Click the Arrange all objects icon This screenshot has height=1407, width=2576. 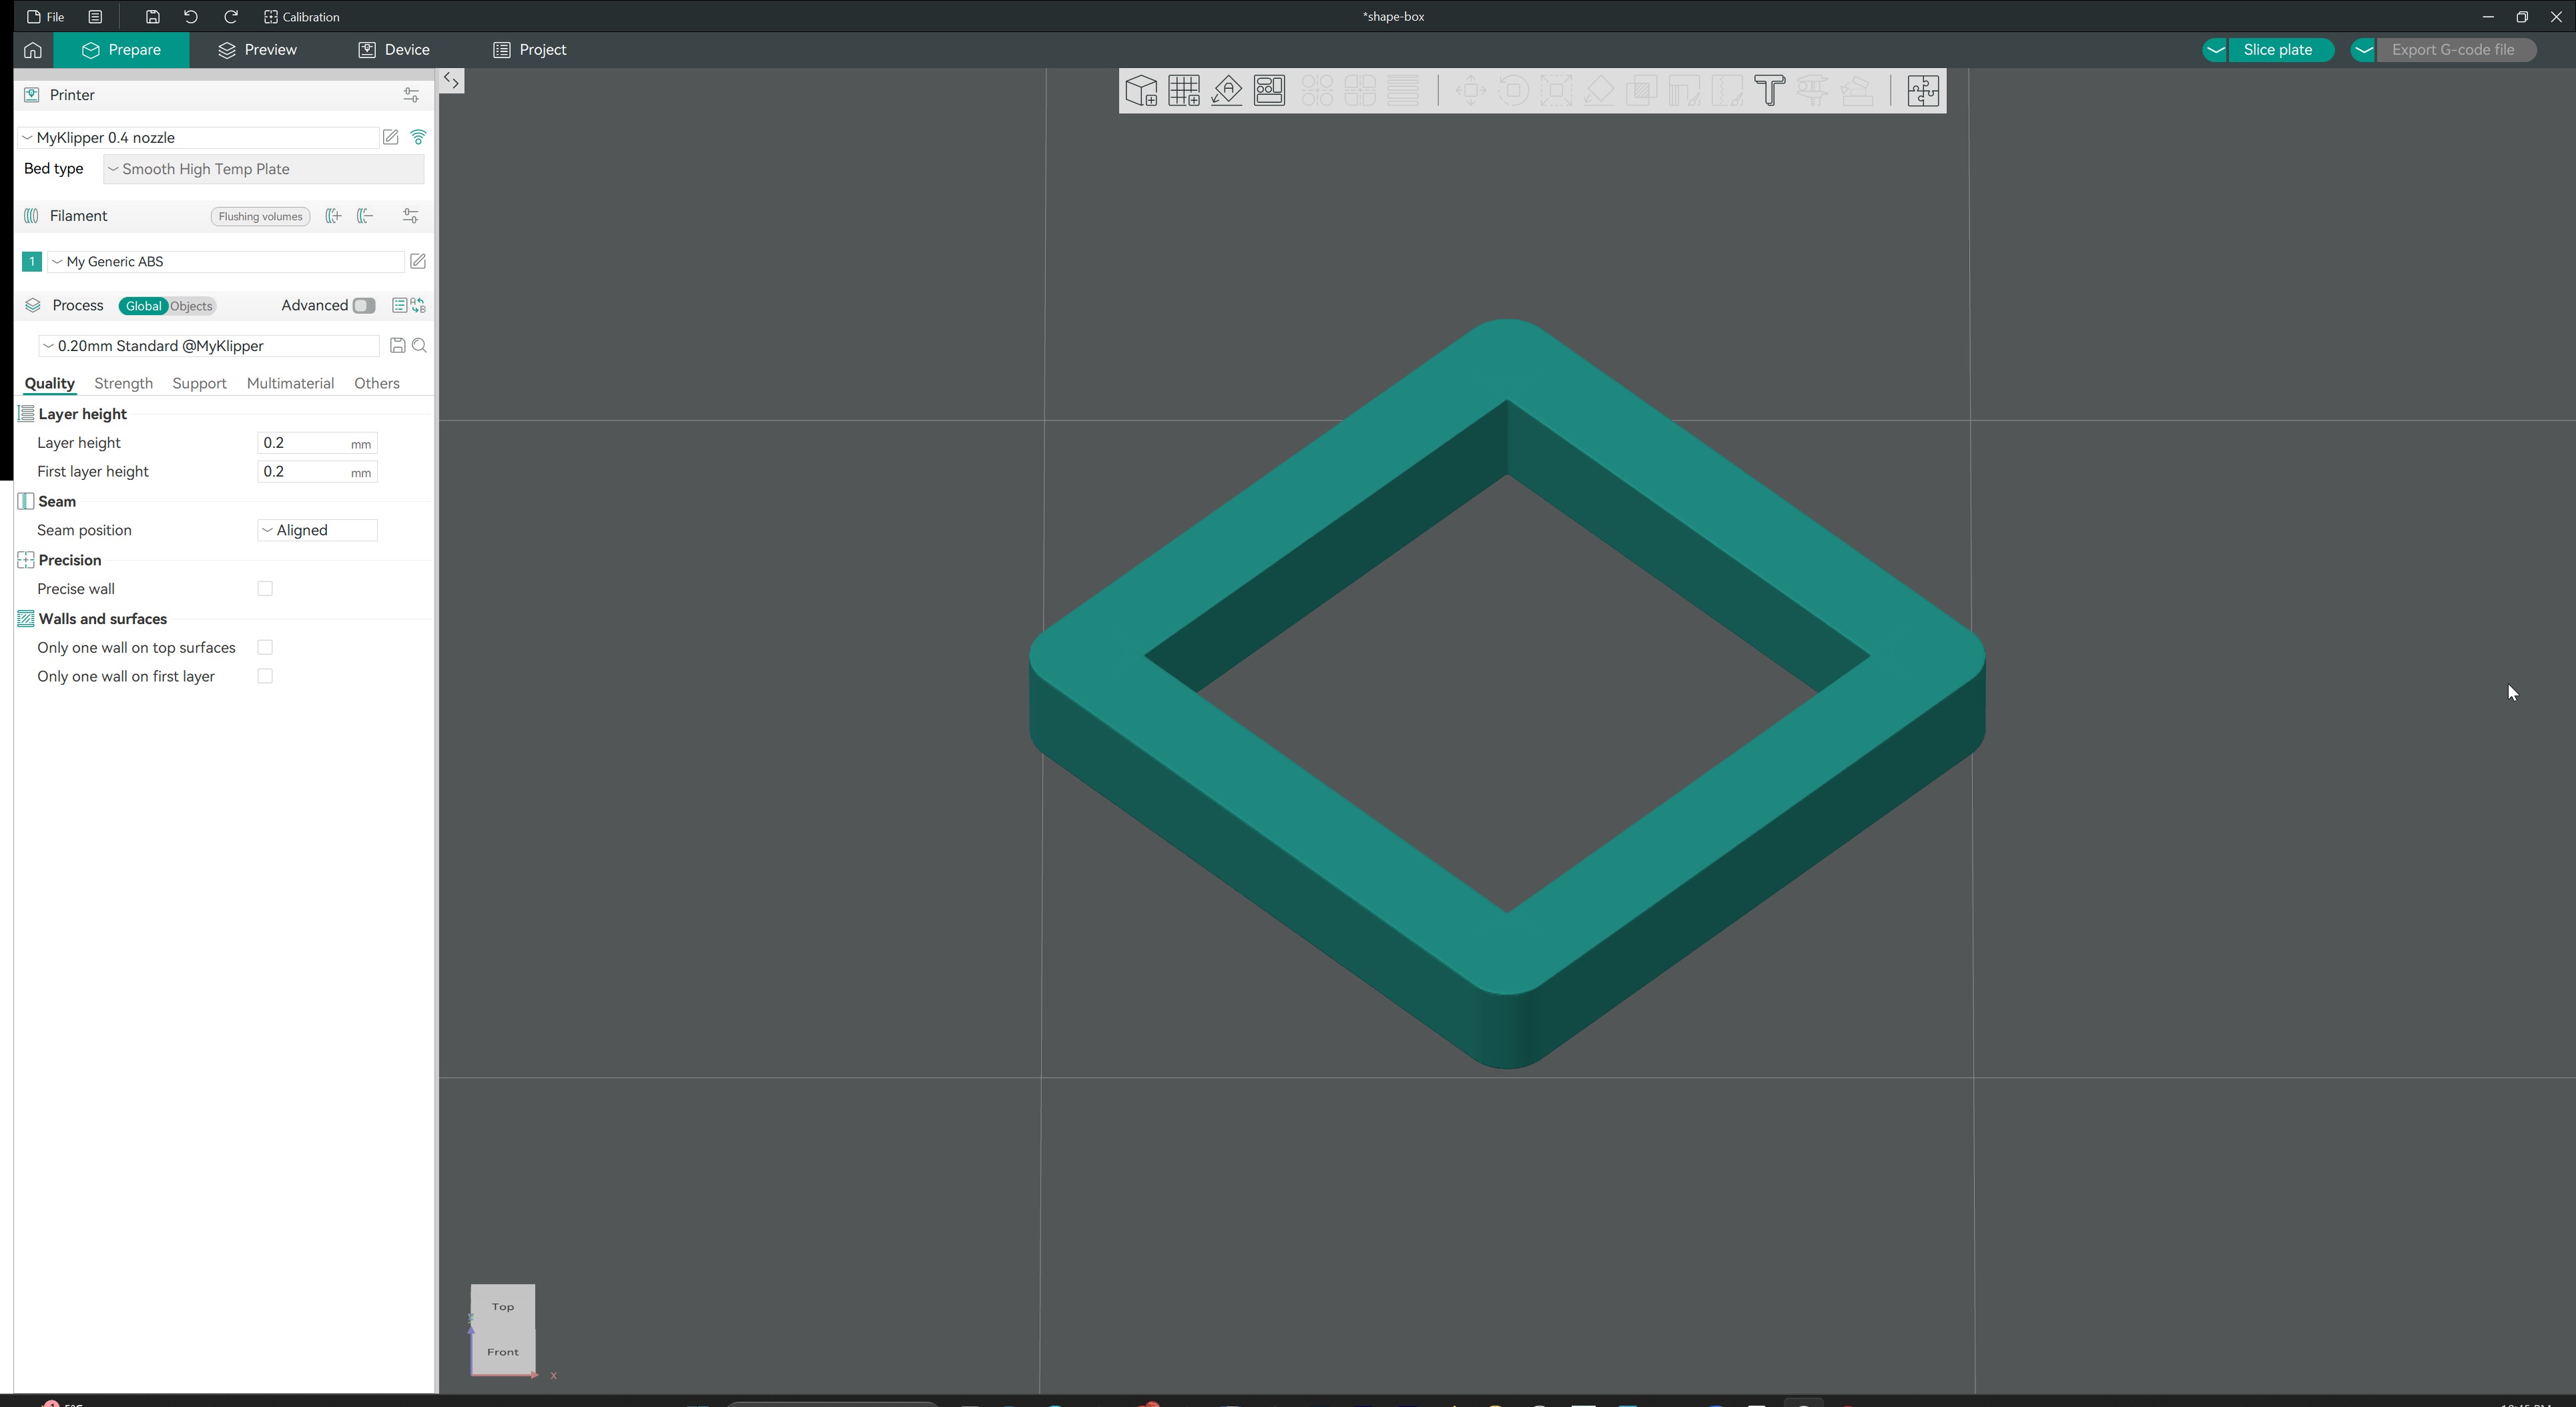tap(1269, 91)
